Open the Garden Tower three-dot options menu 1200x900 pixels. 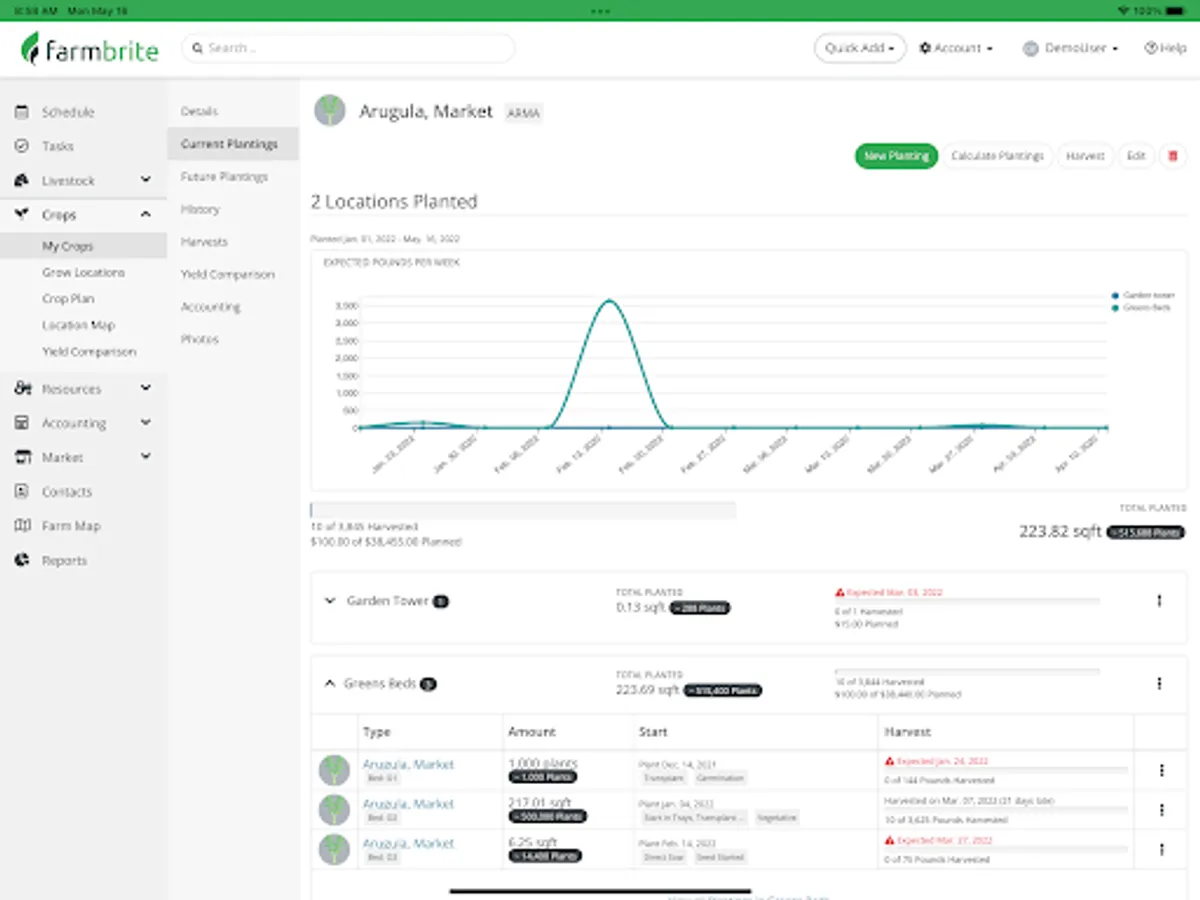(x=1159, y=601)
